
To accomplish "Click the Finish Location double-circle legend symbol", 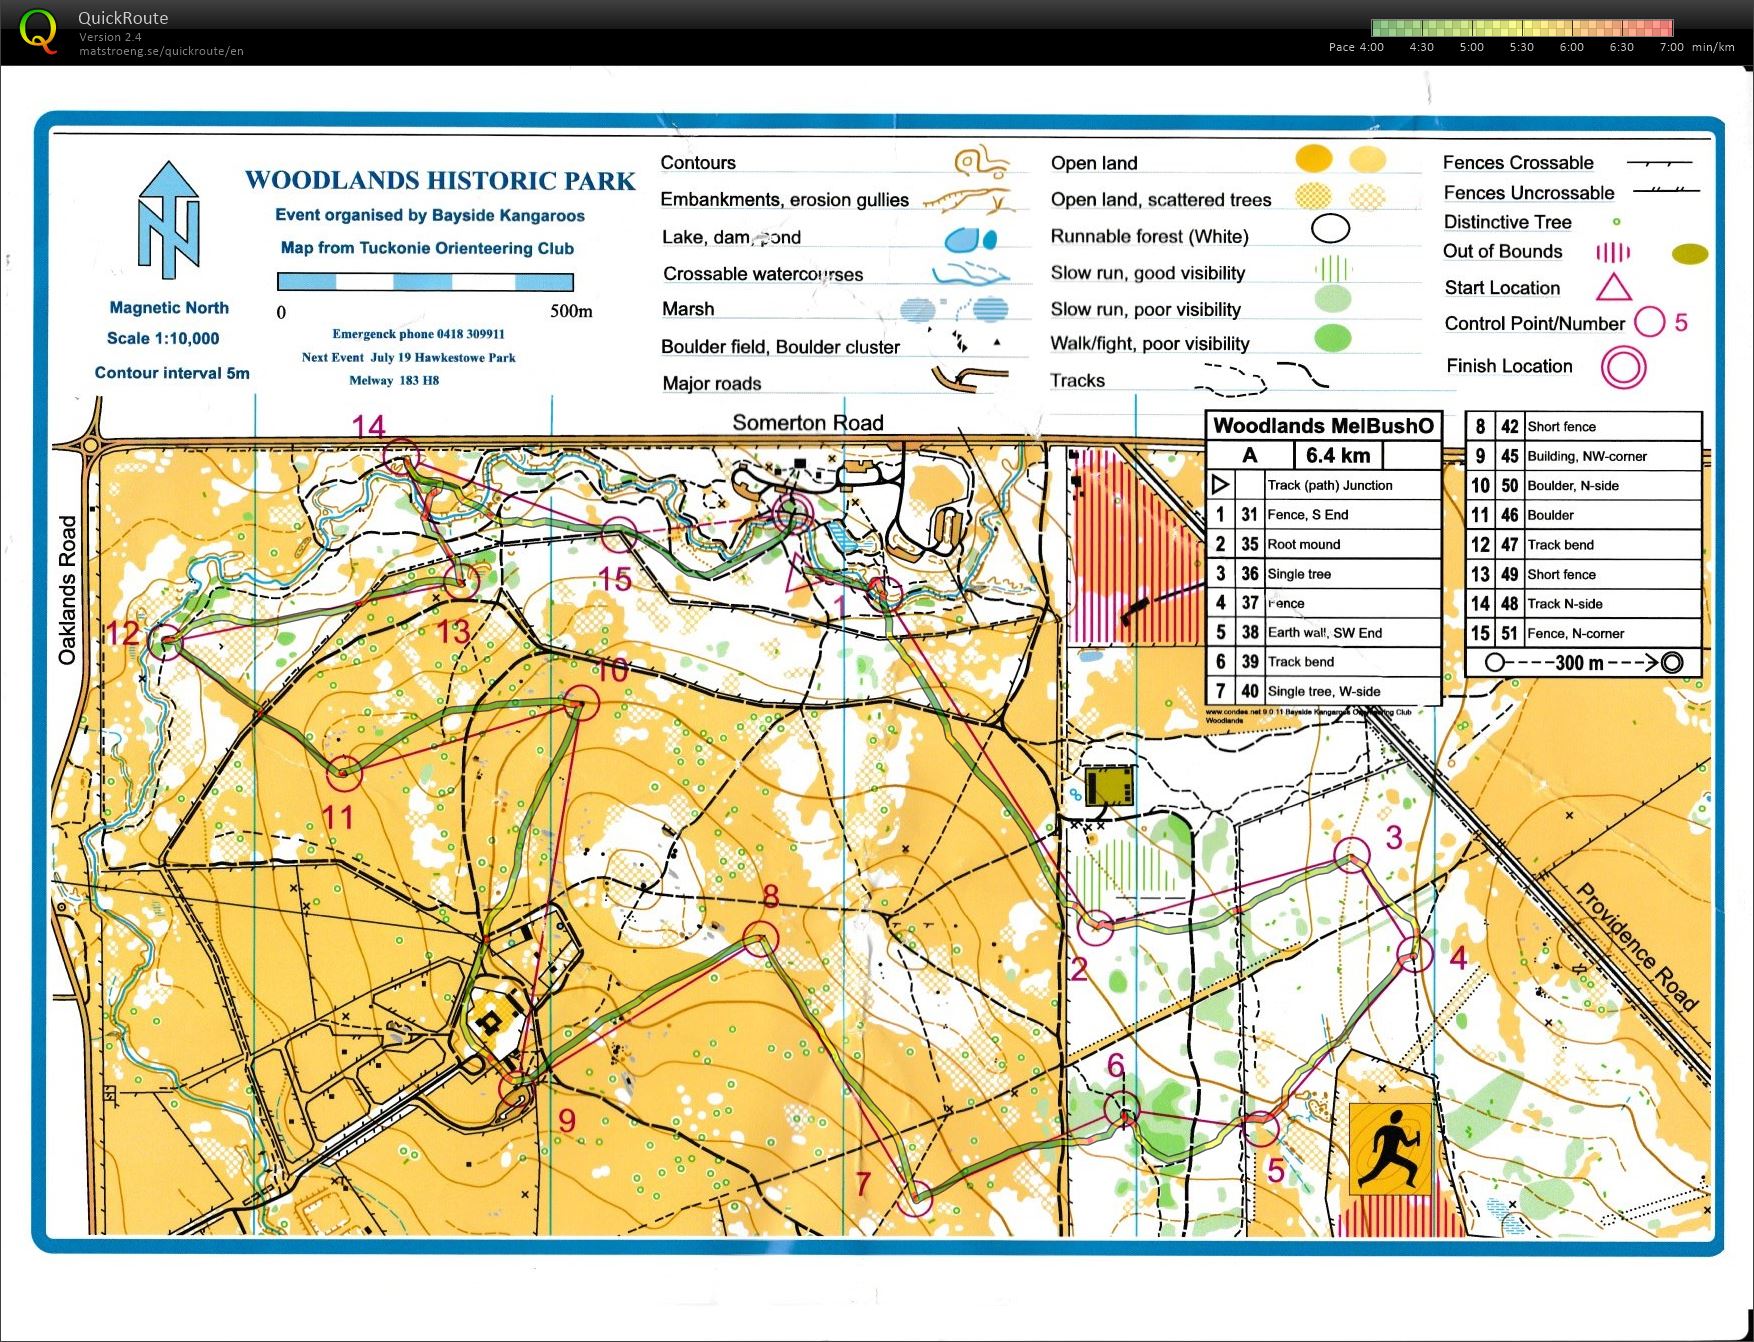I will pos(1622,367).
